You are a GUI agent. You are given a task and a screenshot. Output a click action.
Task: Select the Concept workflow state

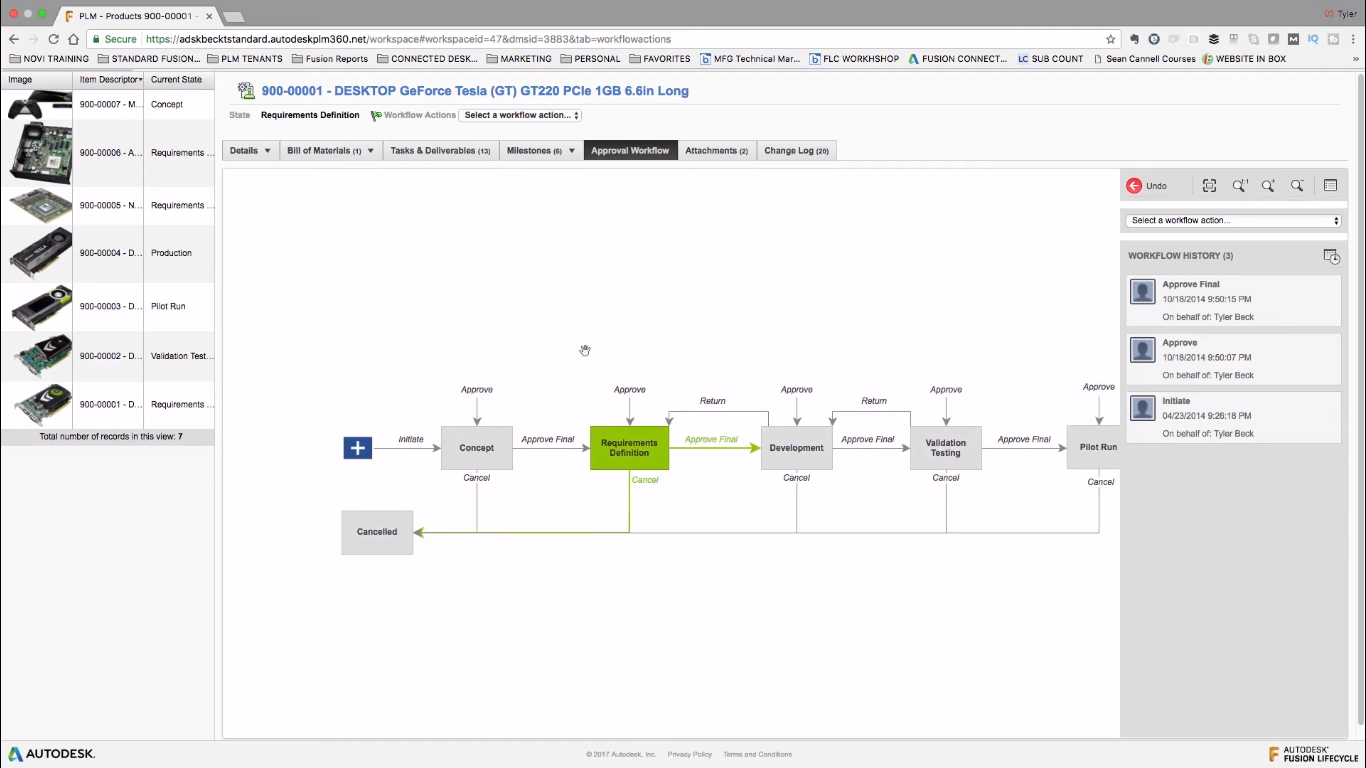pyautogui.click(x=477, y=448)
